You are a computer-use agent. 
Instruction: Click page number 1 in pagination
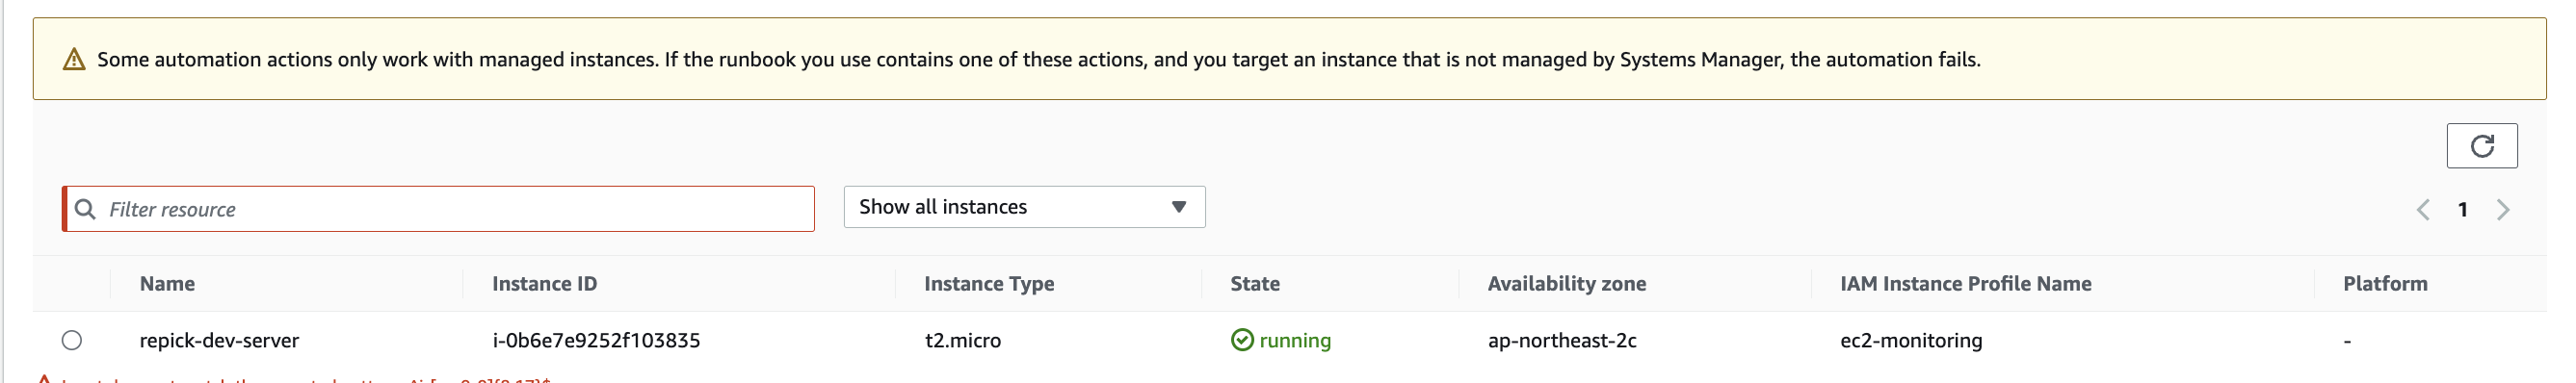2463,210
